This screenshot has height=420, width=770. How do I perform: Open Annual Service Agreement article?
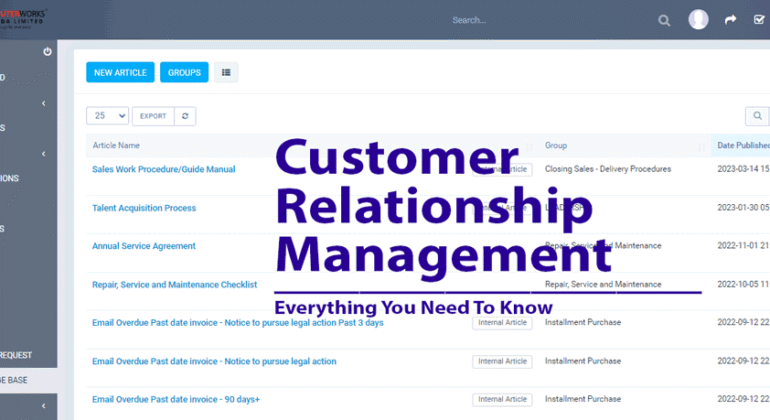143,246
